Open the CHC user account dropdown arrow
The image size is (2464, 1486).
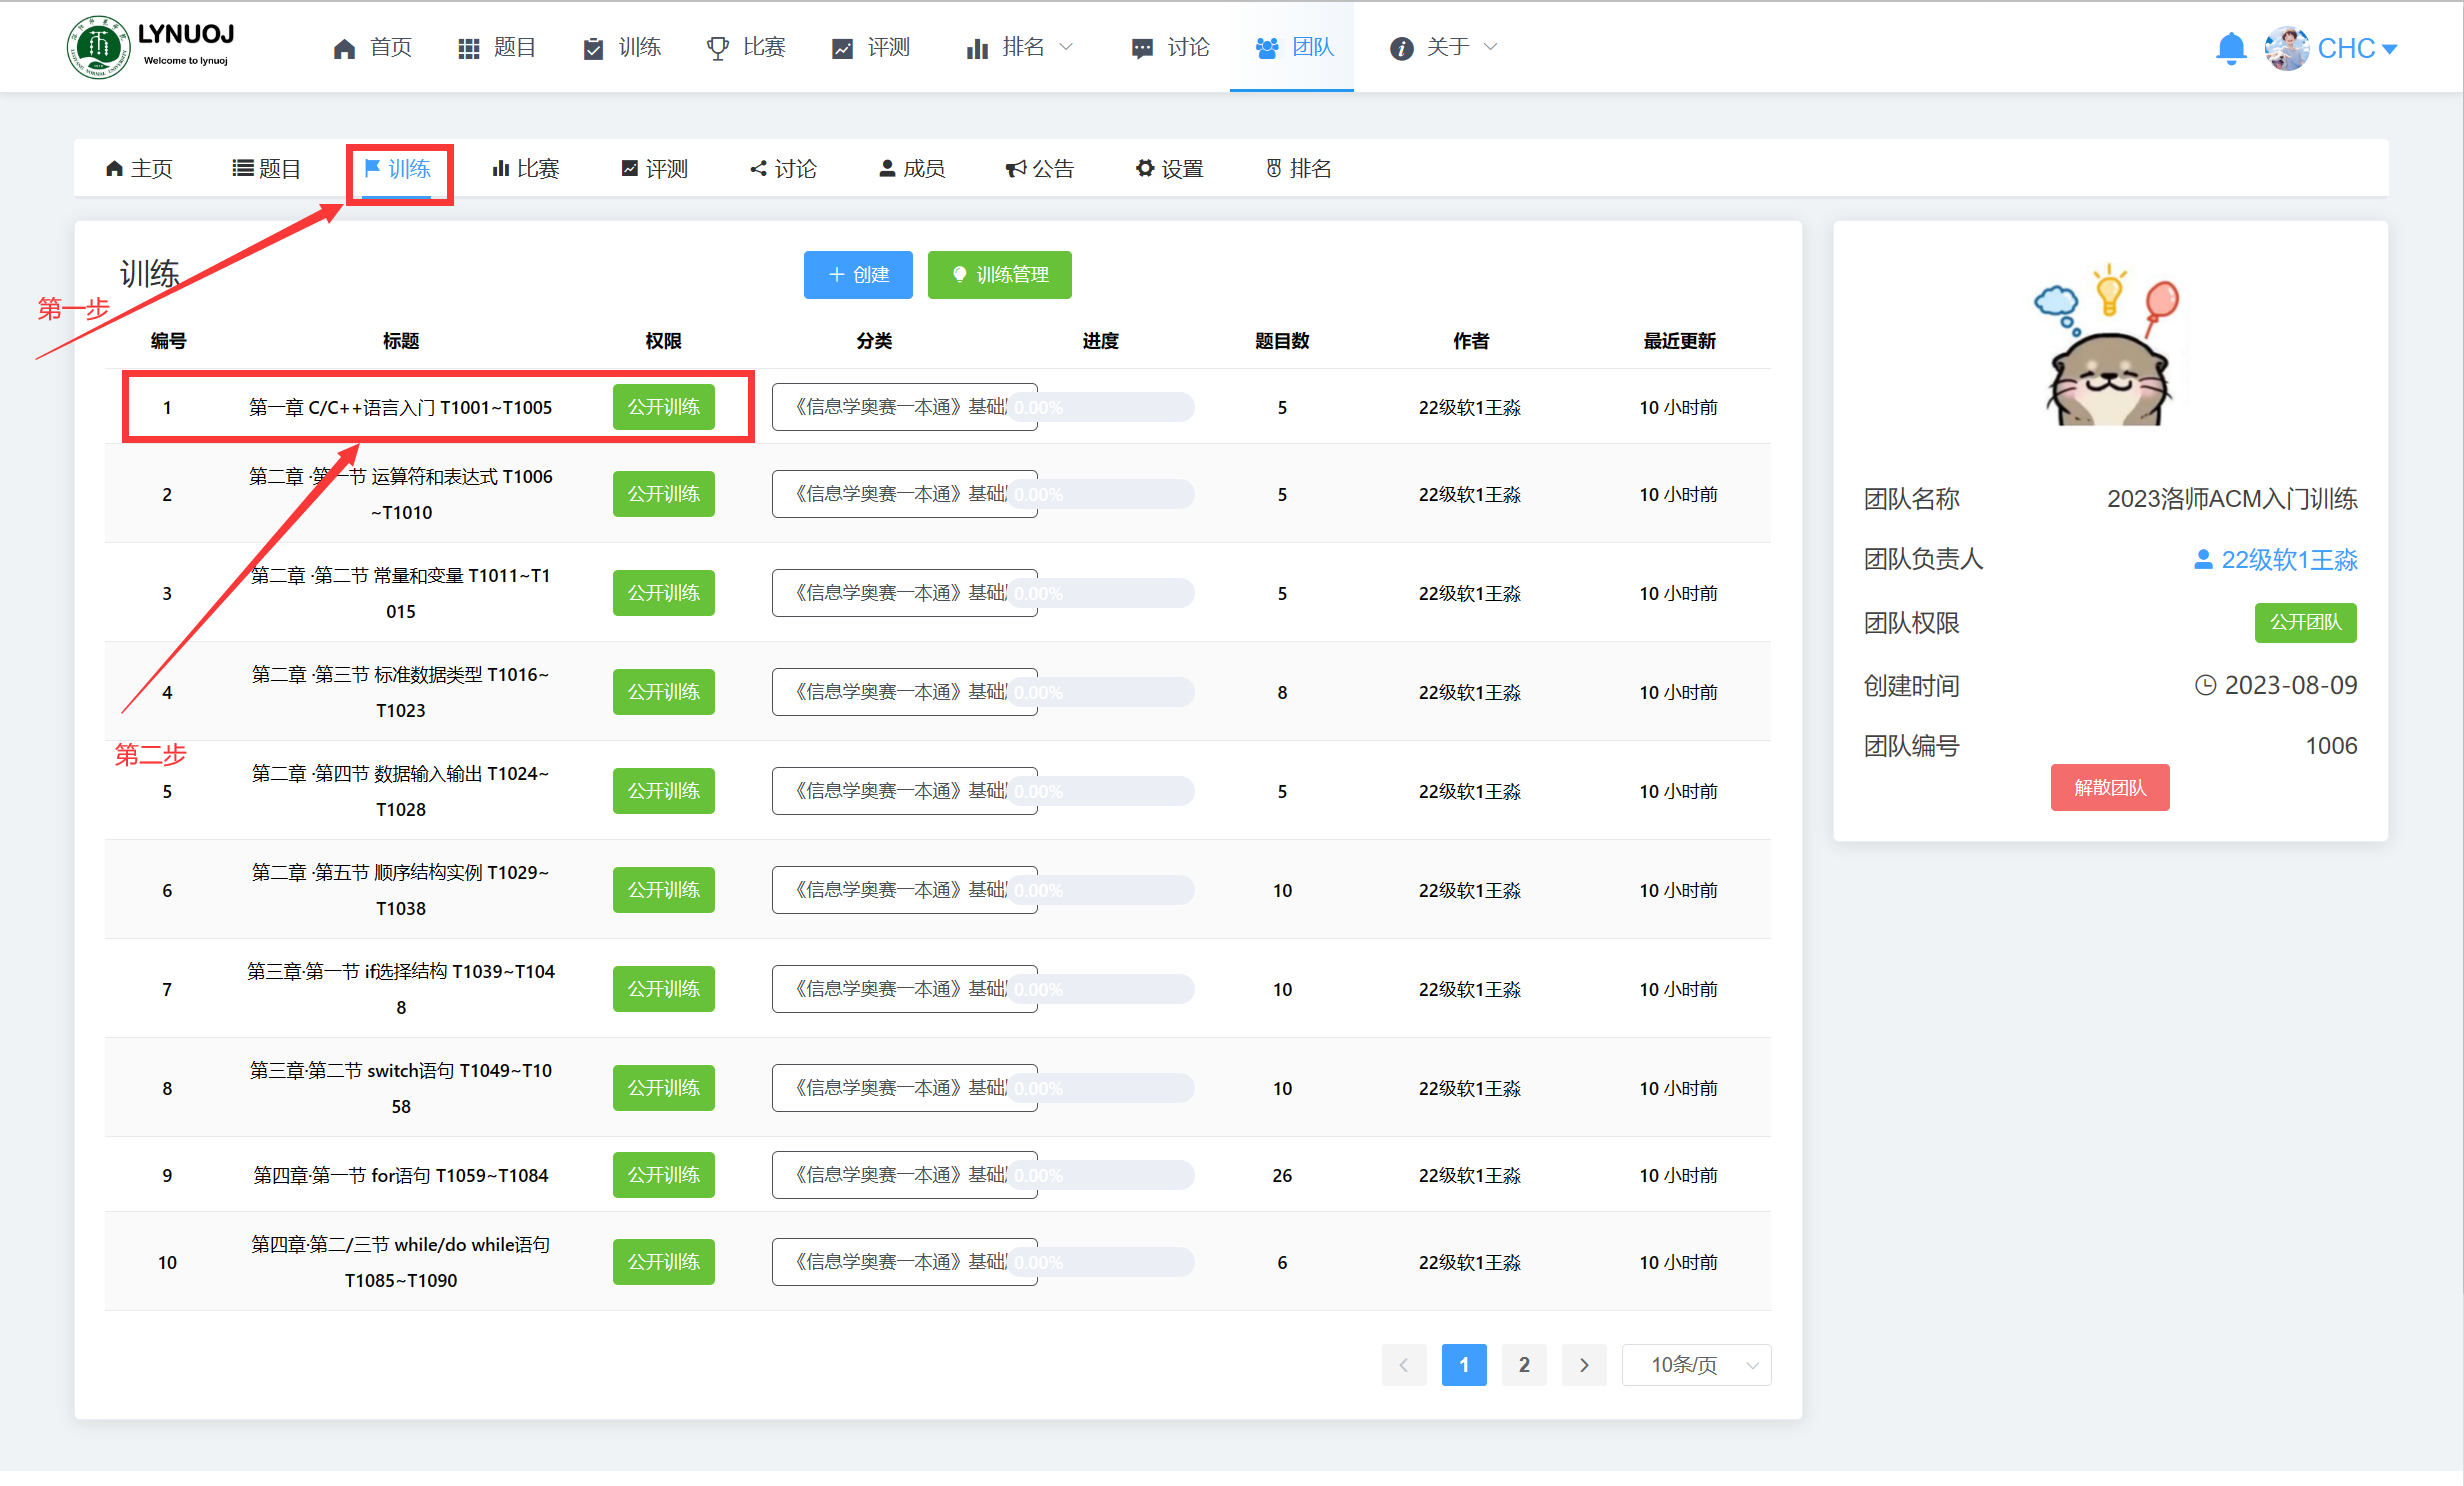click(2390, 49)
